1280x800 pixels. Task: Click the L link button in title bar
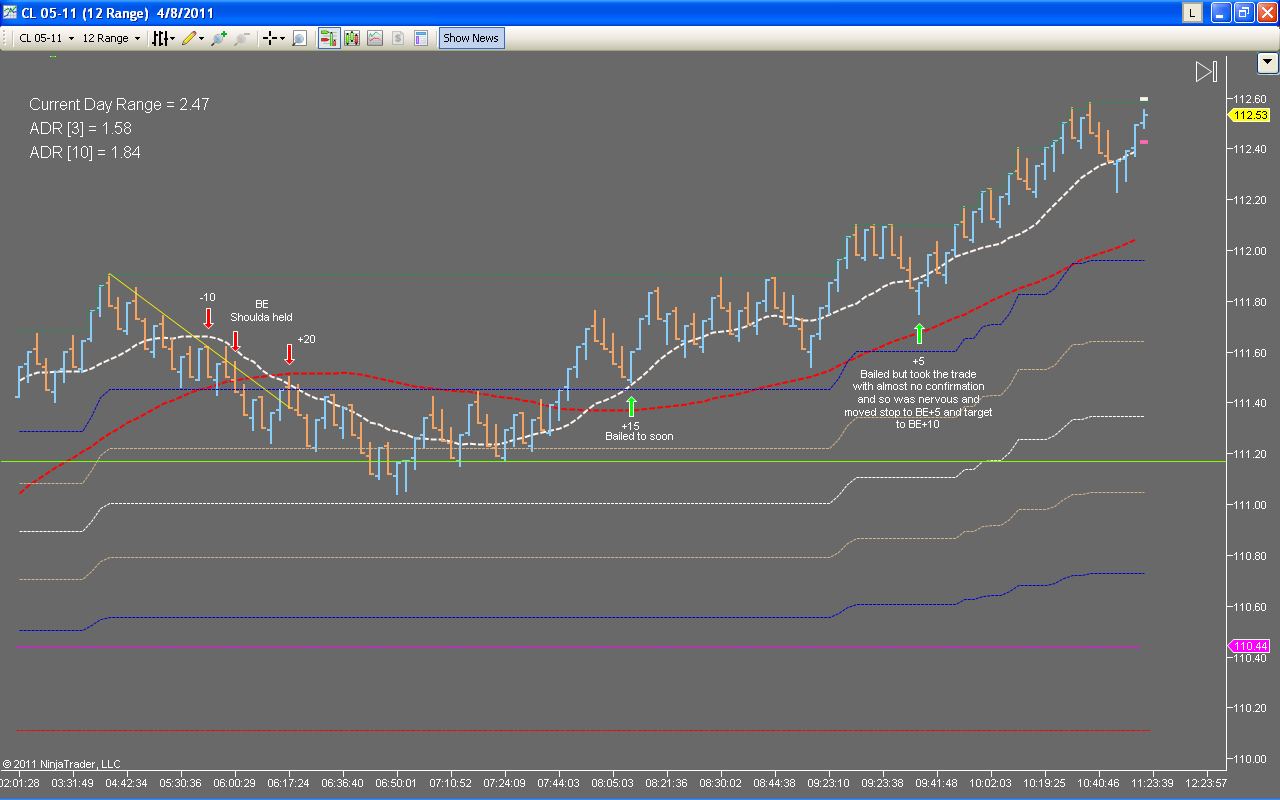[1192, 13]
